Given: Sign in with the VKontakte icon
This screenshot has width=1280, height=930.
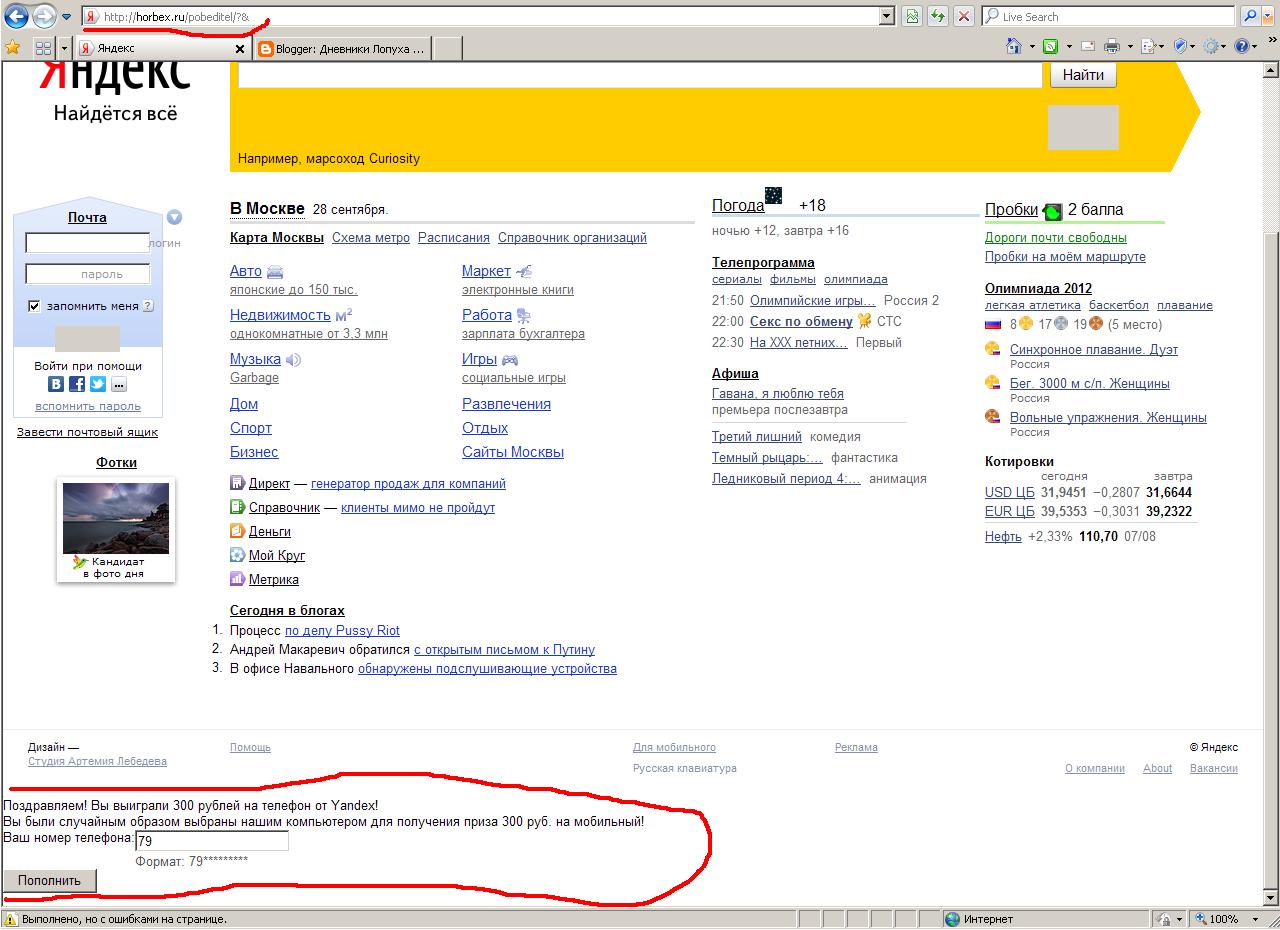Looking at the screenshot, I should point(56,384).
